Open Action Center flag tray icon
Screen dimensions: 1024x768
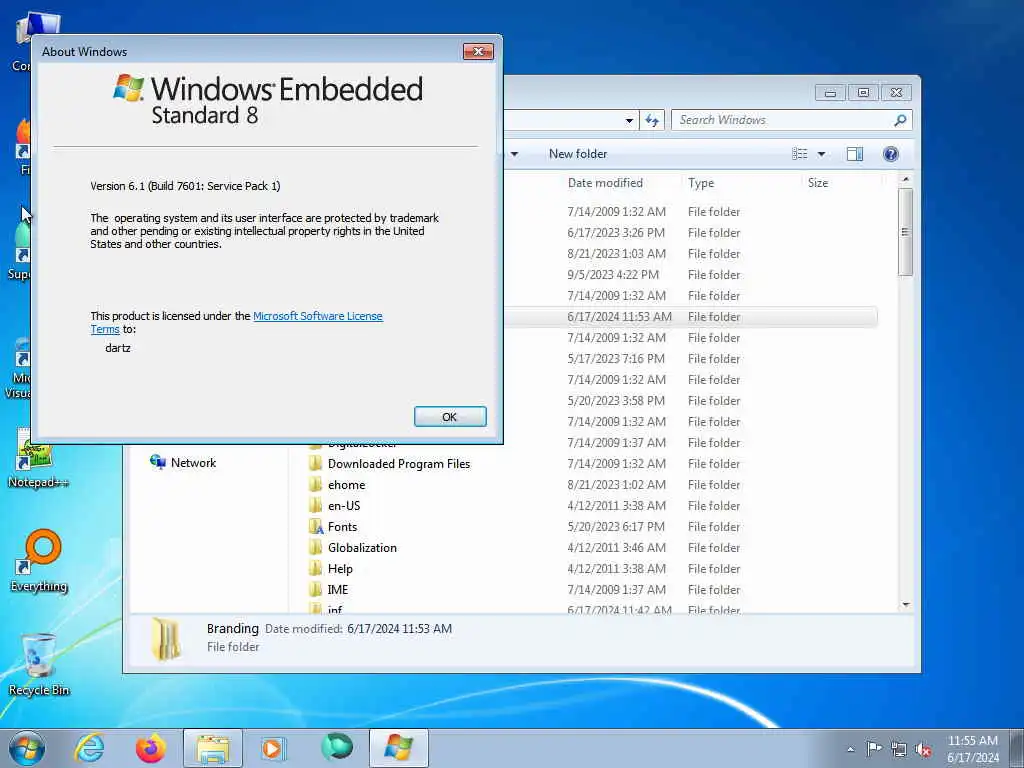coord(874,748)
